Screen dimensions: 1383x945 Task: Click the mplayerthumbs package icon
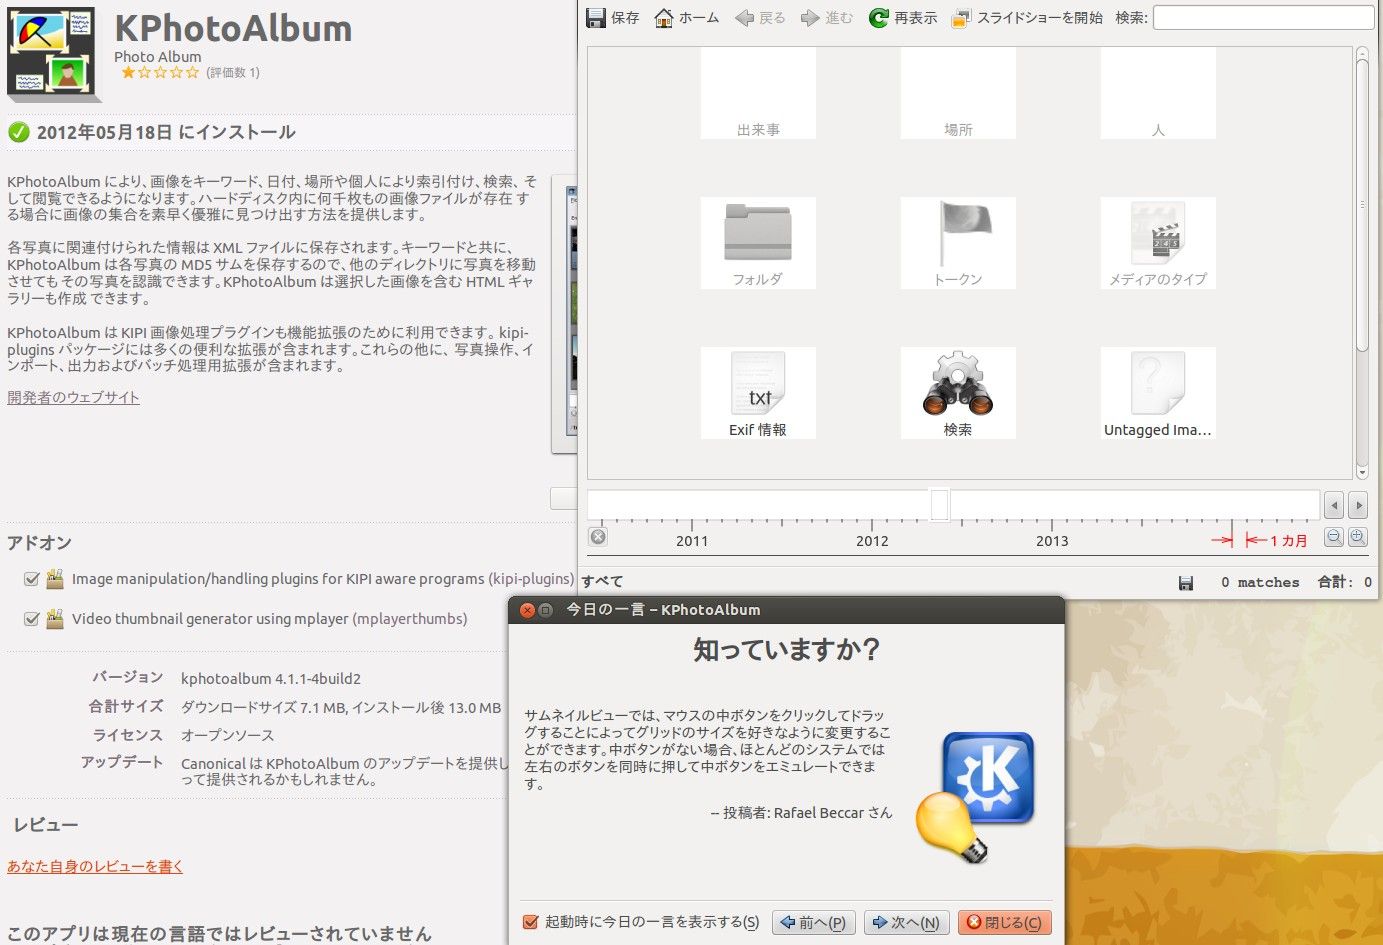(55, 619)
